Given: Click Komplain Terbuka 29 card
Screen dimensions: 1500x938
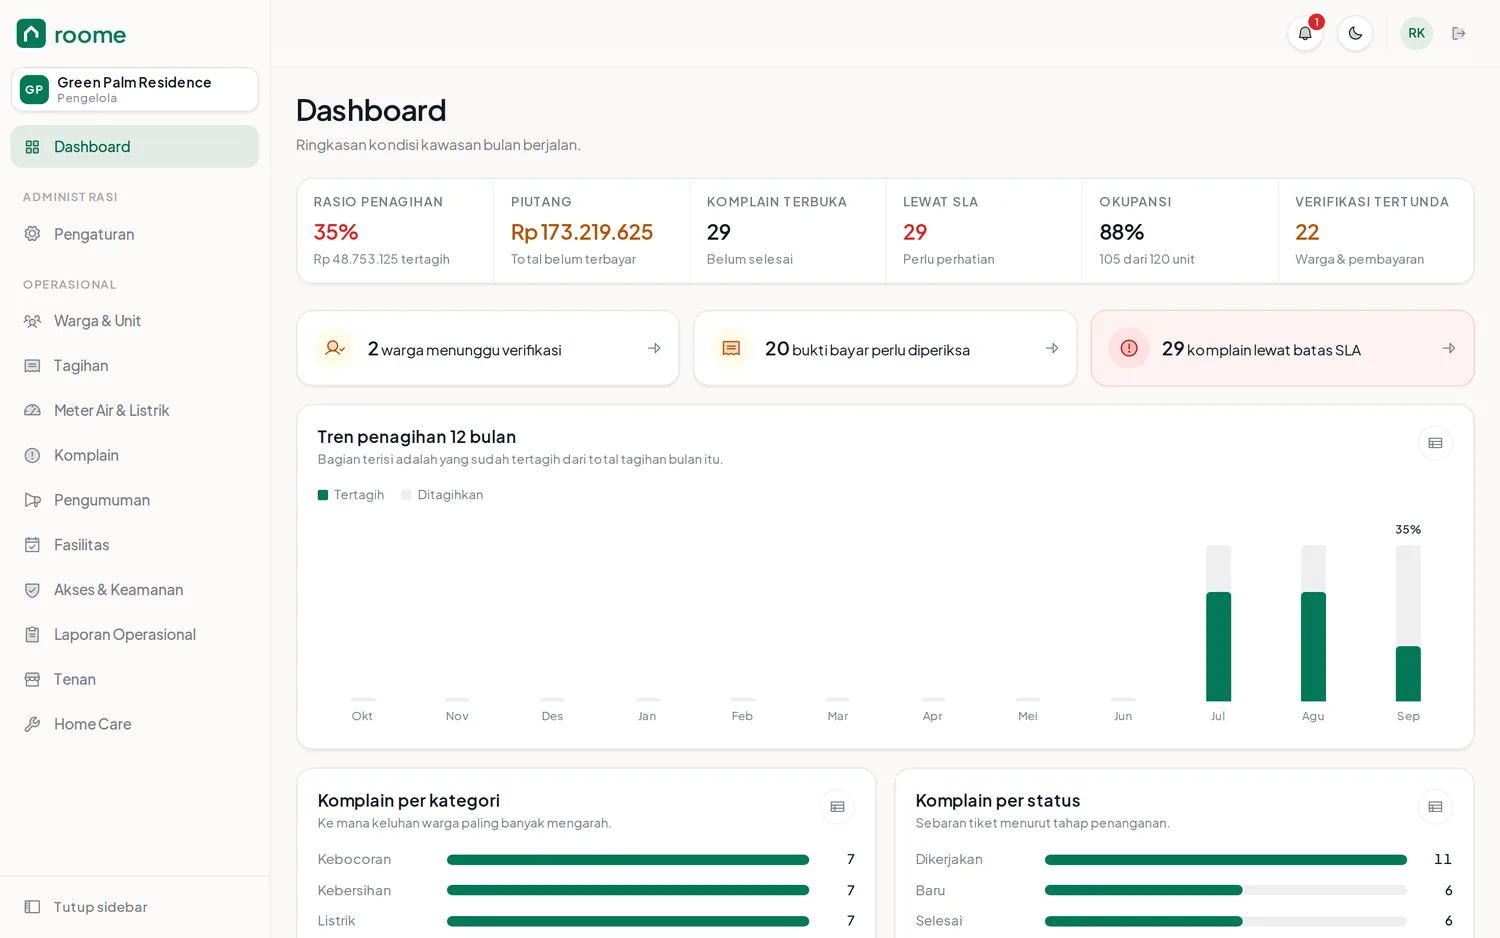Looking at the screenshot, I should 788,231.
